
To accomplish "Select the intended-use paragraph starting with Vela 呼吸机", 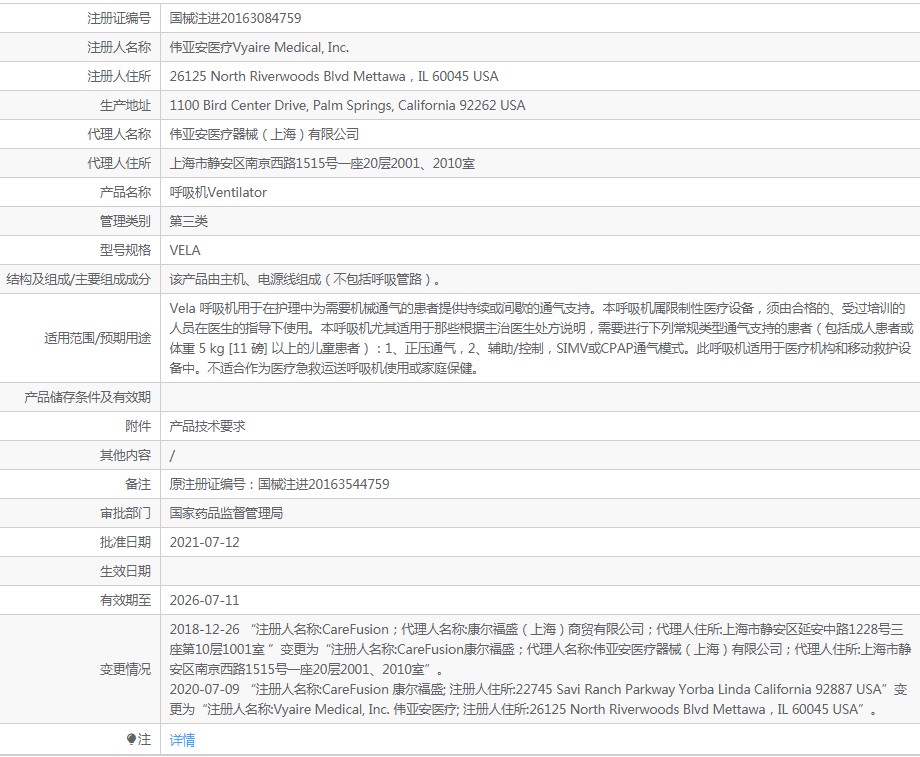I will click(x=541, y=338).
